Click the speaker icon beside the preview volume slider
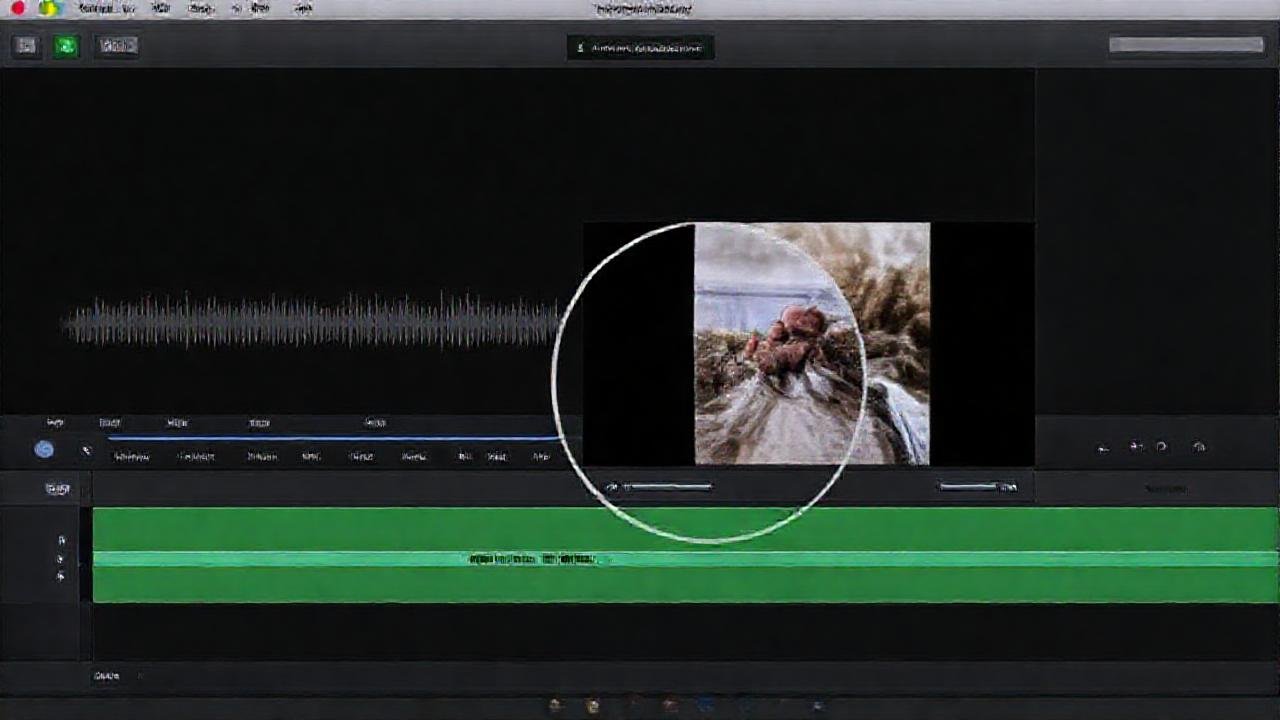This screenshot has height=720, width=1280. (x=611, y=487)
